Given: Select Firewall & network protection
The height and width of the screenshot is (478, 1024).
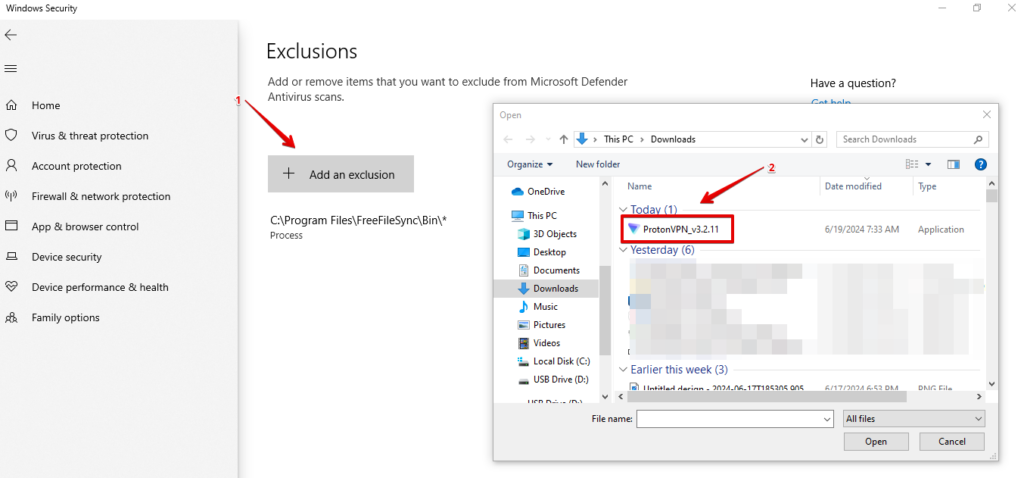Looking at the screenshot, I should click(x=100, y=197).
